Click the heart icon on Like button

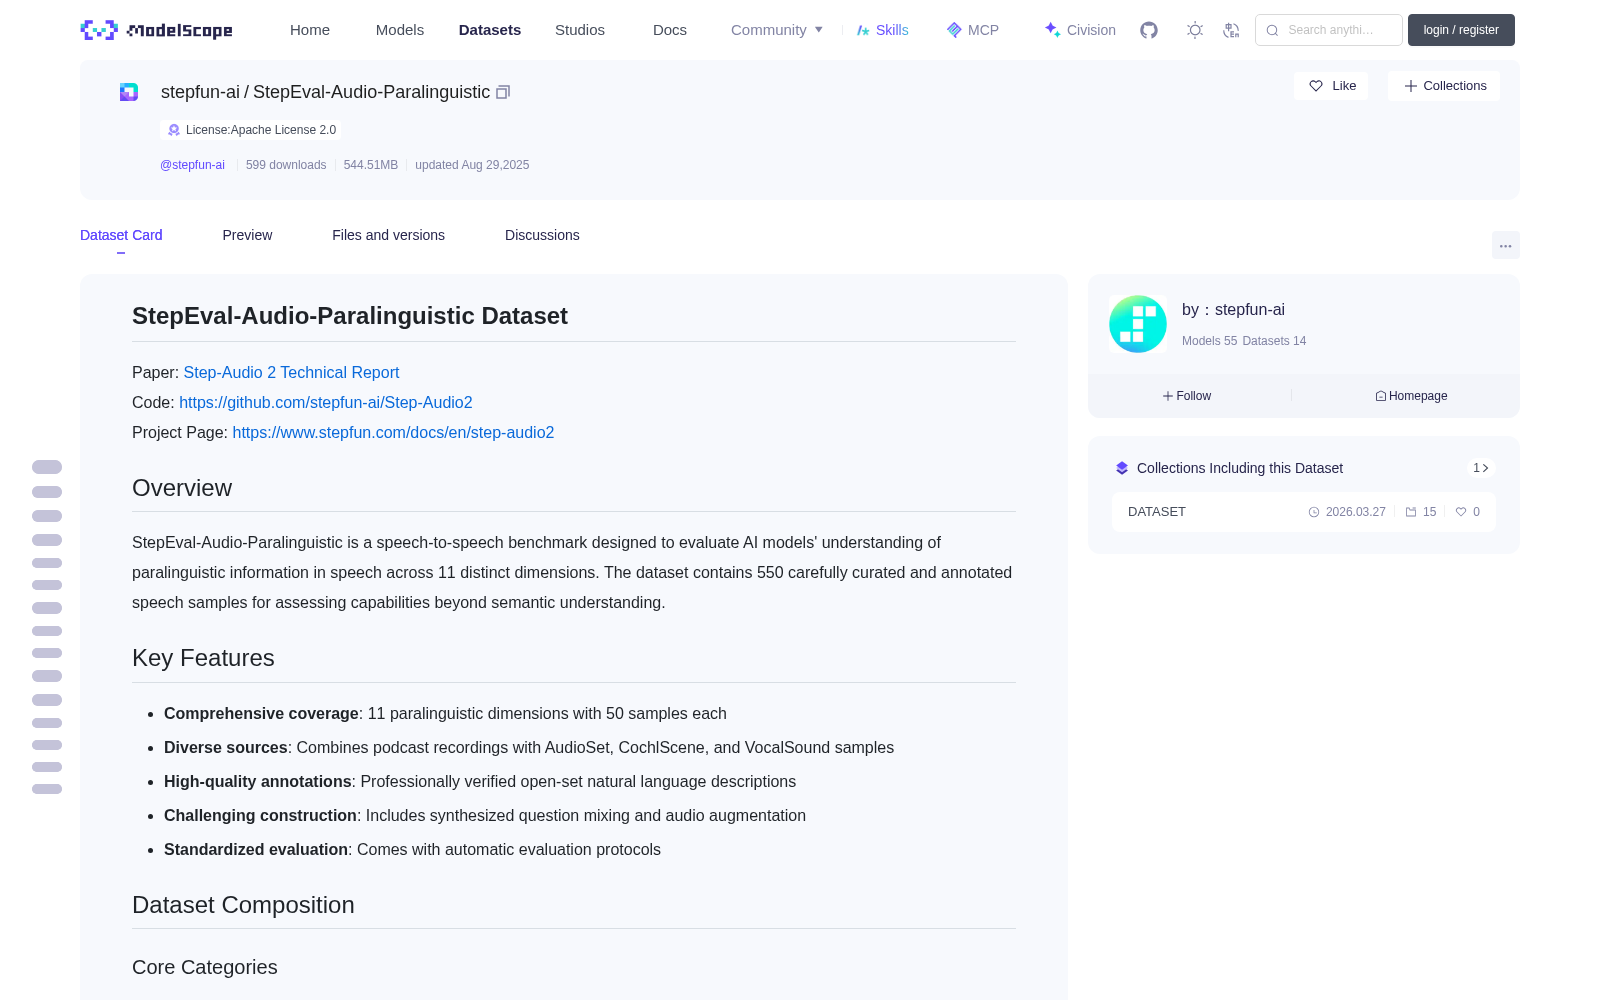(1316, 86)
